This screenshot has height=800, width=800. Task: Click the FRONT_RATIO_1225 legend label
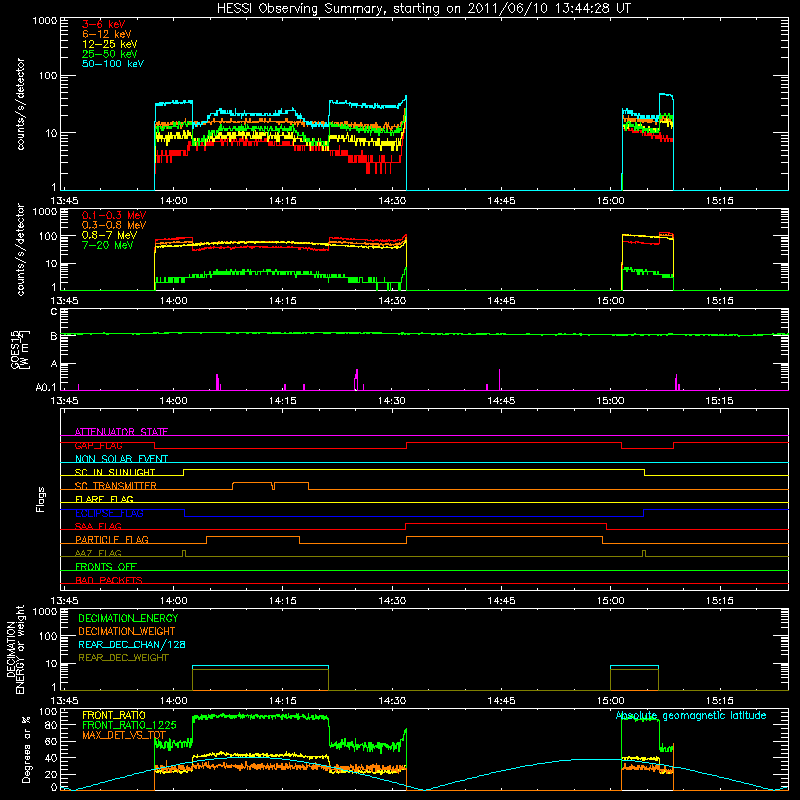click(x=130, y=725)
